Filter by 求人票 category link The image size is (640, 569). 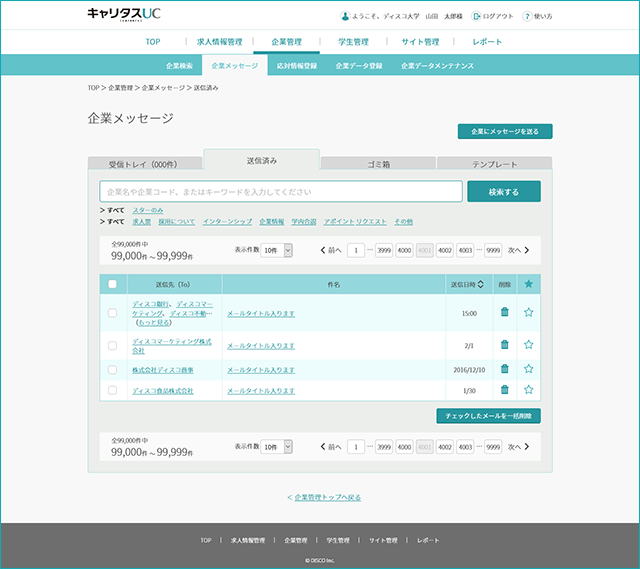tap(141, 222)
